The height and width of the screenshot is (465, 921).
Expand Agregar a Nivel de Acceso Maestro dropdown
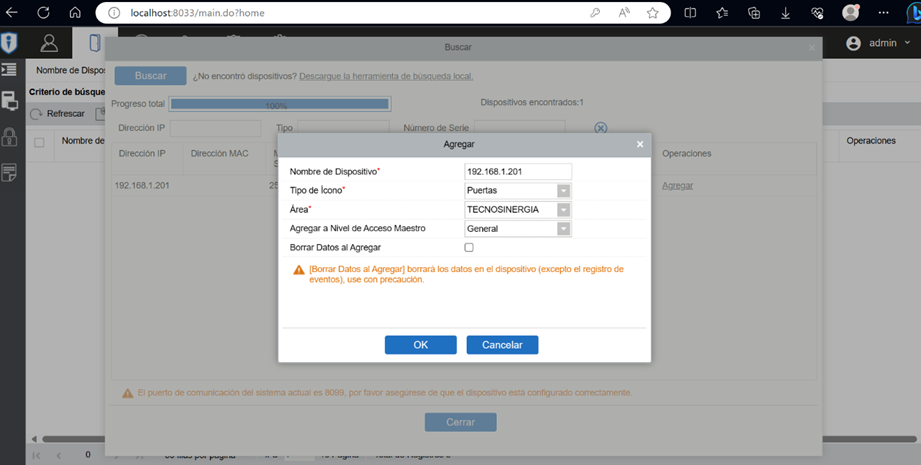coord(563,228)
